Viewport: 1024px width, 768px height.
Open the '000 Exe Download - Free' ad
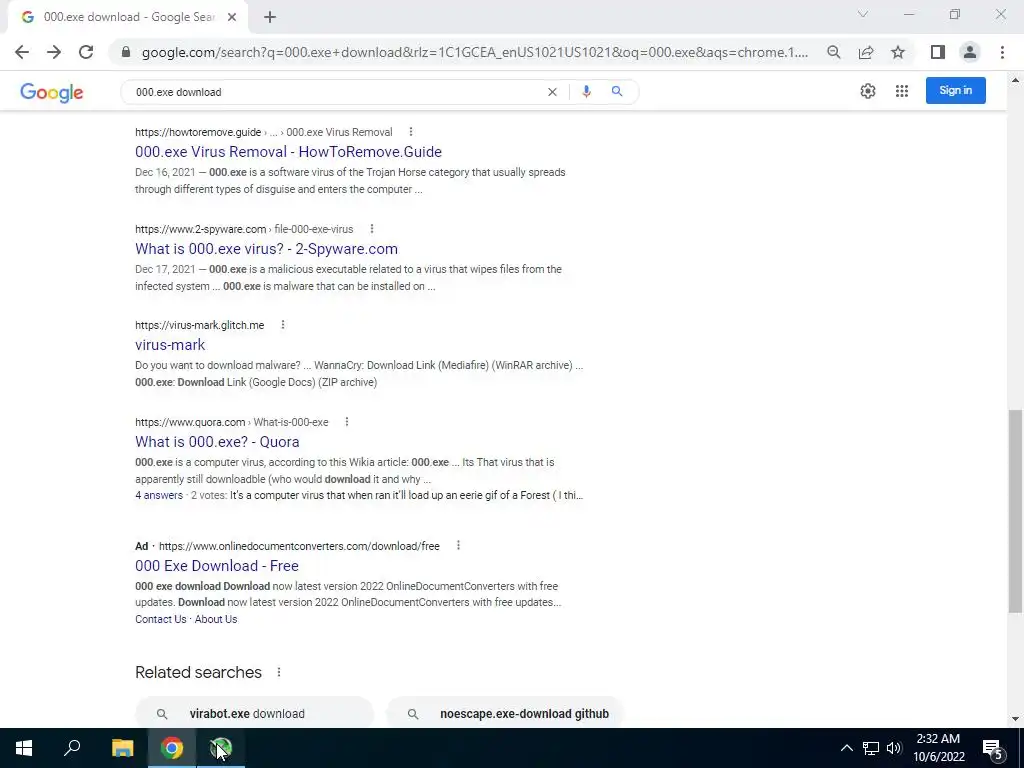217,566
